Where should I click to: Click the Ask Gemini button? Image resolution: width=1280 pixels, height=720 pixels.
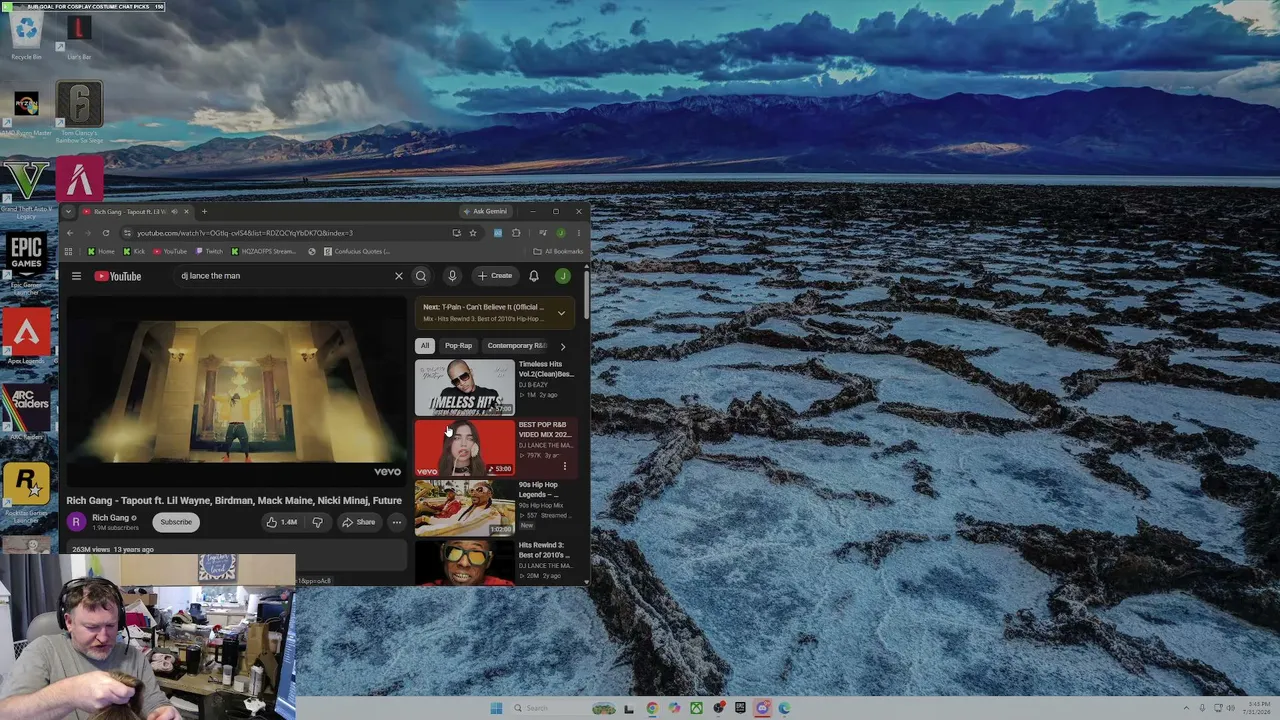(485, 211)
